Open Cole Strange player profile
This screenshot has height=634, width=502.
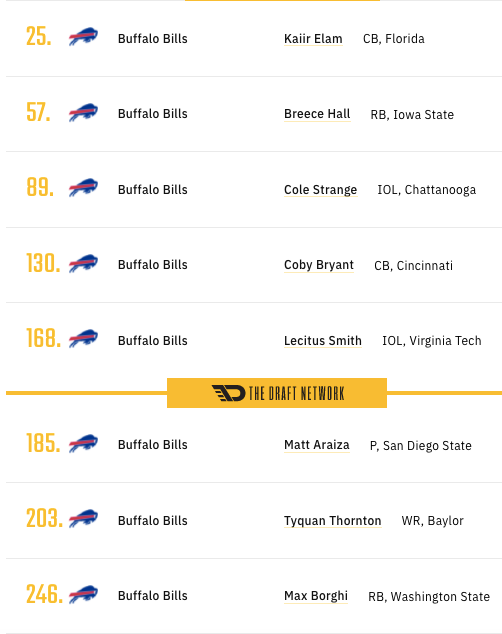click(x=321, y=190)
